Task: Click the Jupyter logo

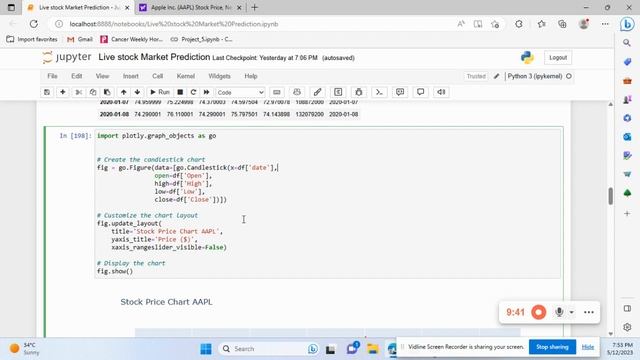Action: coord(67,58)
